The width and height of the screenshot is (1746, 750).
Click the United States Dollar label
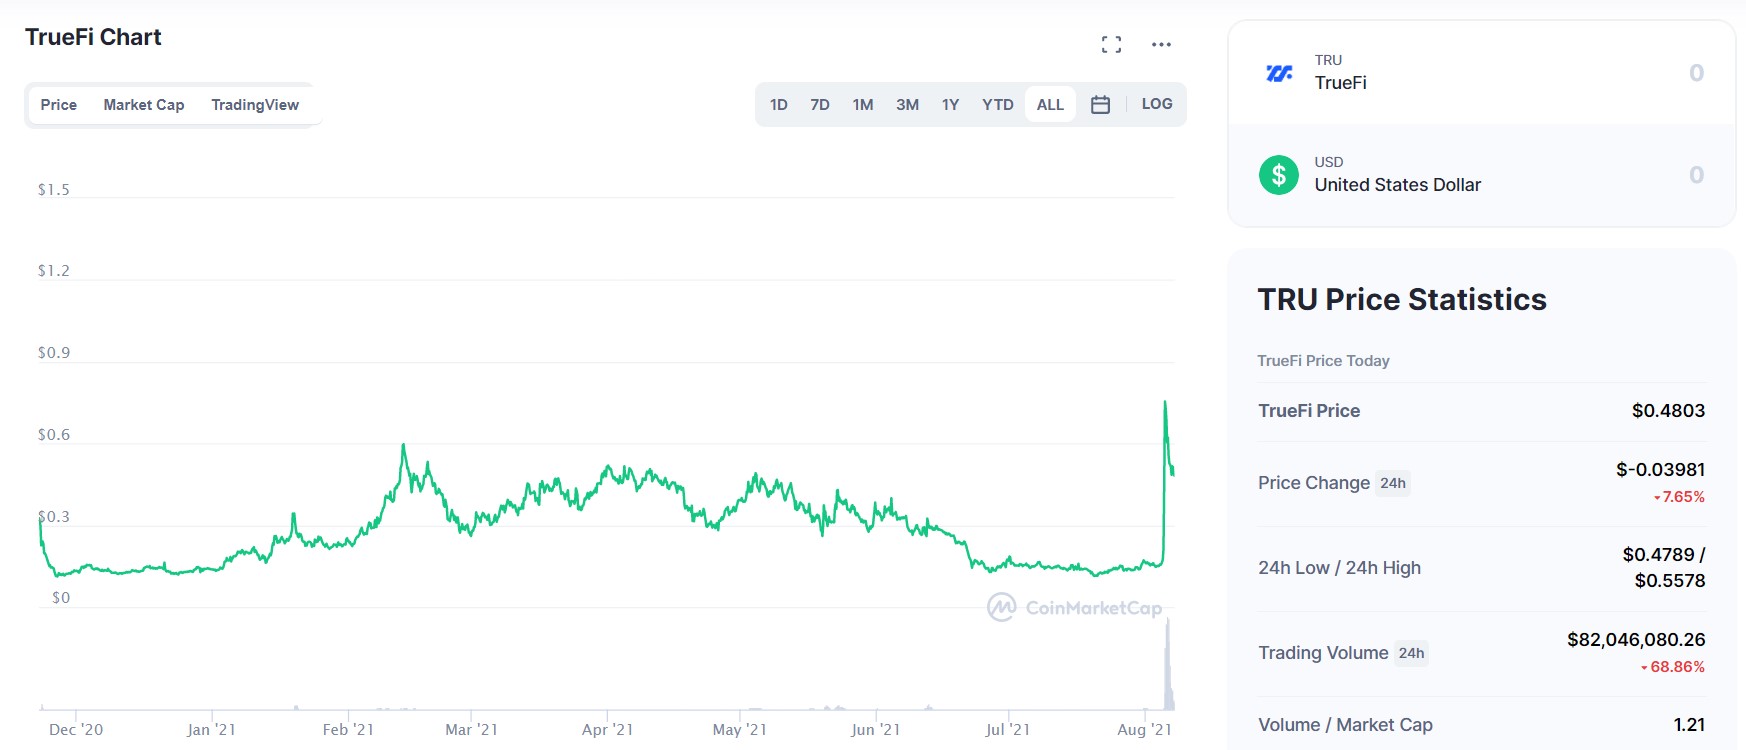click(x=1397, y=185)
